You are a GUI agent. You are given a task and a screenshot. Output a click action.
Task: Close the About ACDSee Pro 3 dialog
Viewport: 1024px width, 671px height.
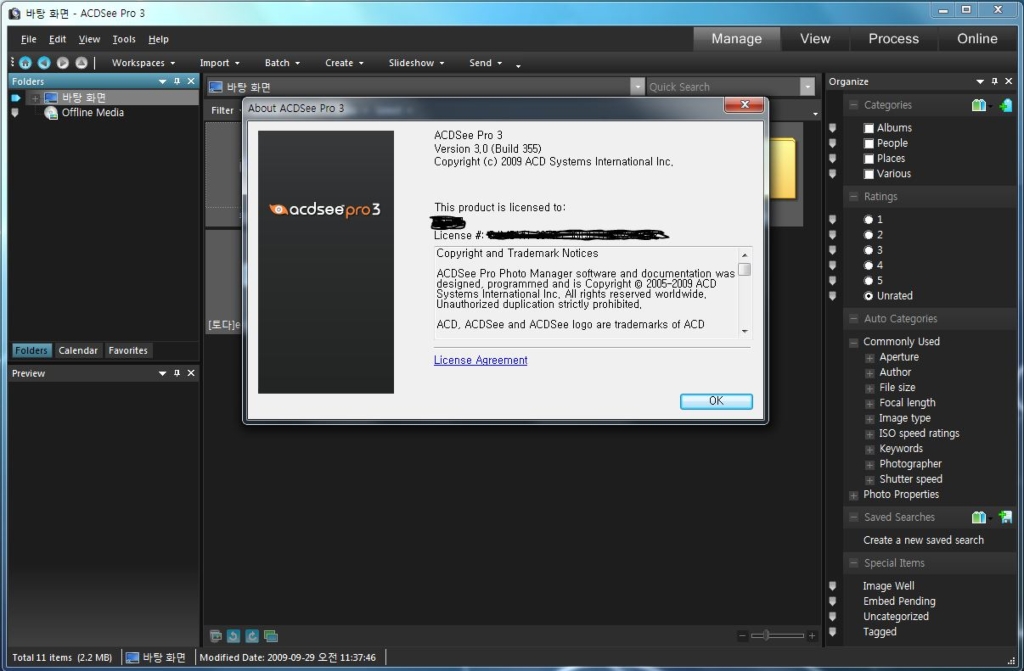[x=744, y=105]
